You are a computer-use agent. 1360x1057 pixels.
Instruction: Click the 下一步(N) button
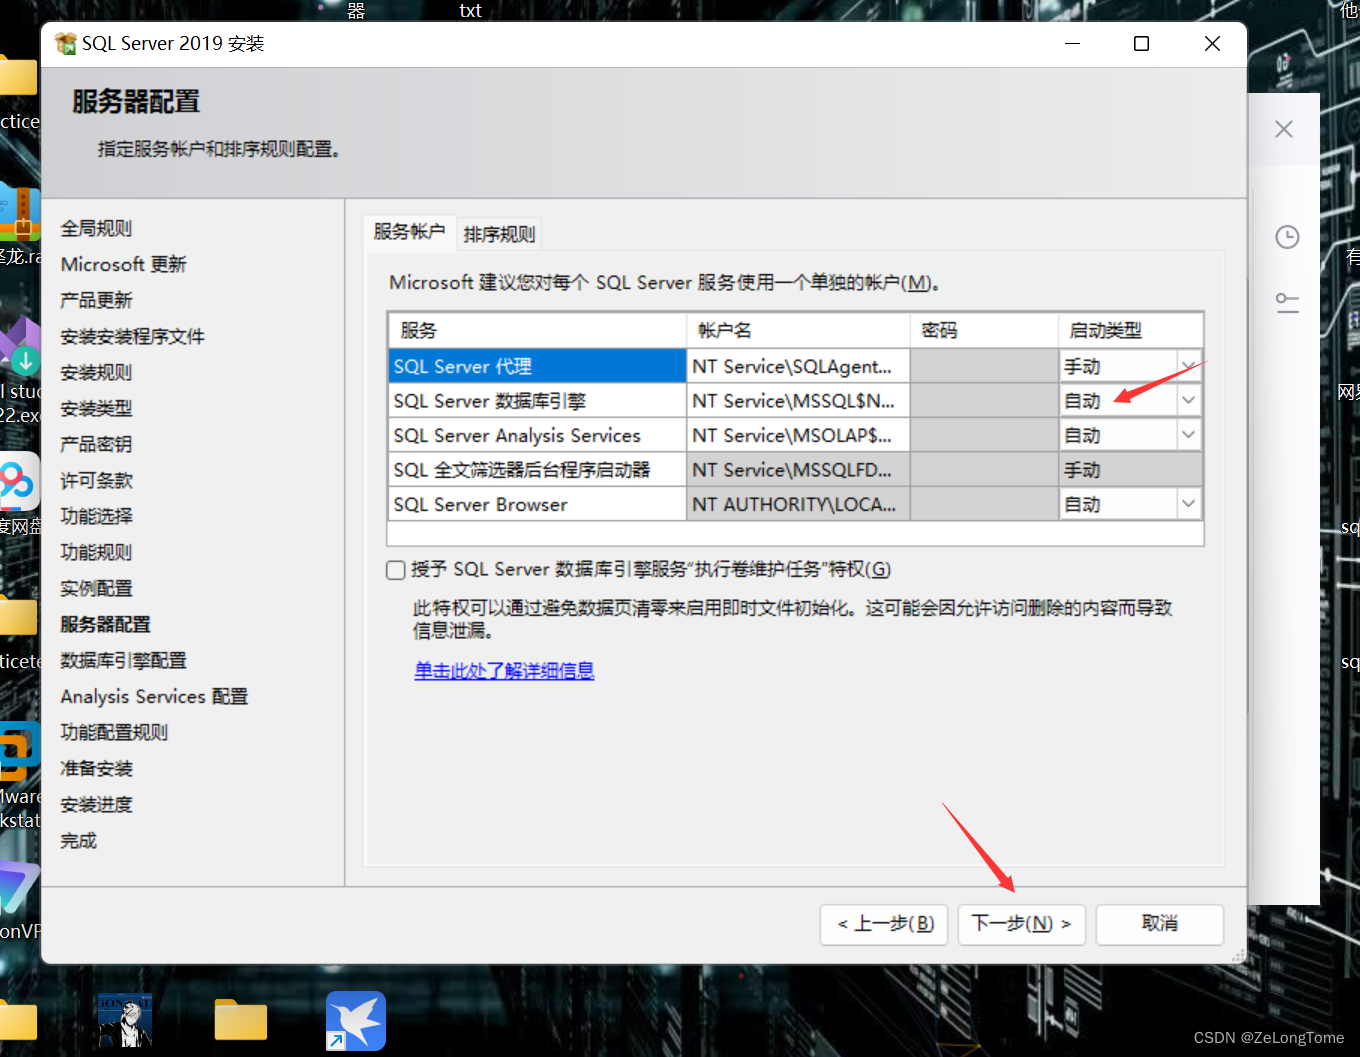1021,924
